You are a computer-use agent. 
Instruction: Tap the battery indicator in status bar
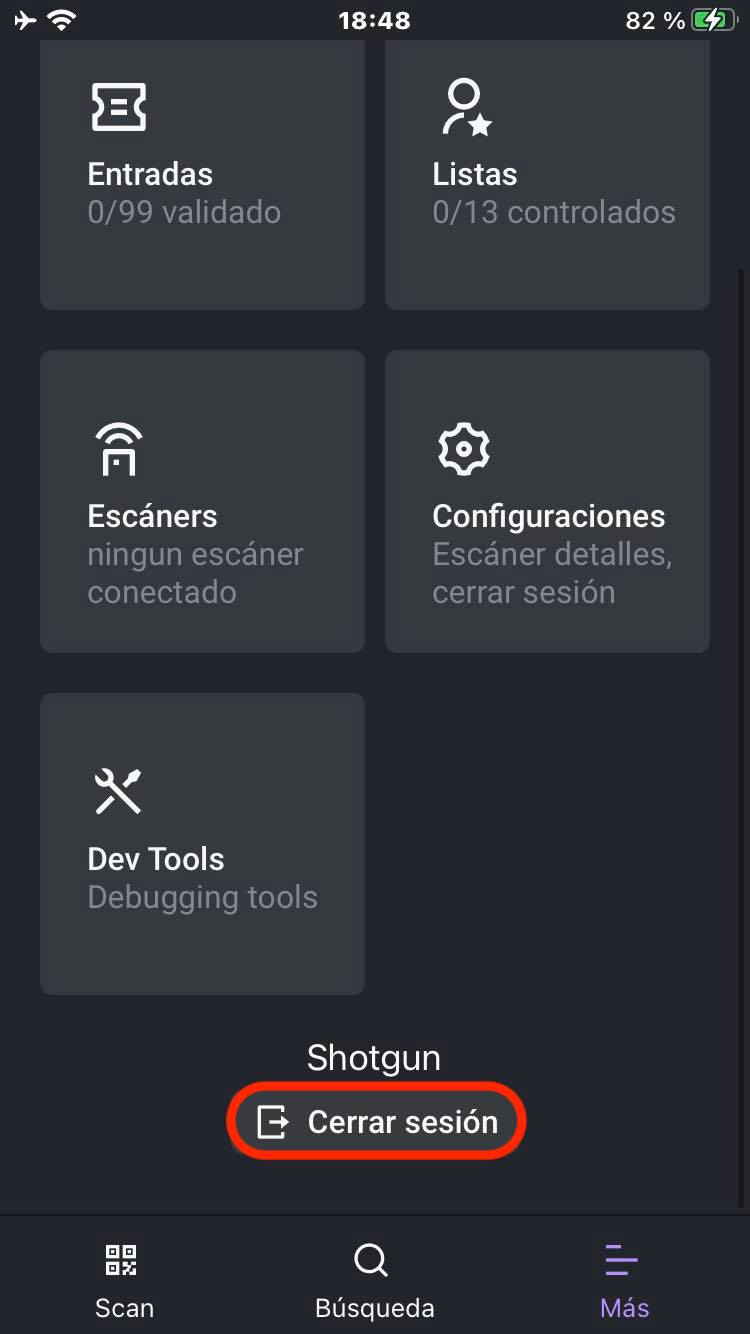coord(714,20)
